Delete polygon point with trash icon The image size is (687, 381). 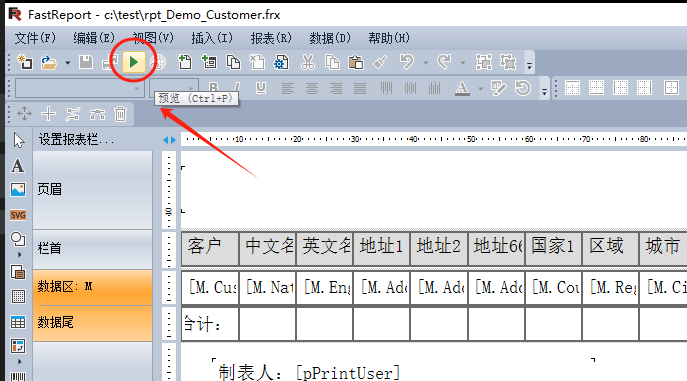(x=120, y=114)
